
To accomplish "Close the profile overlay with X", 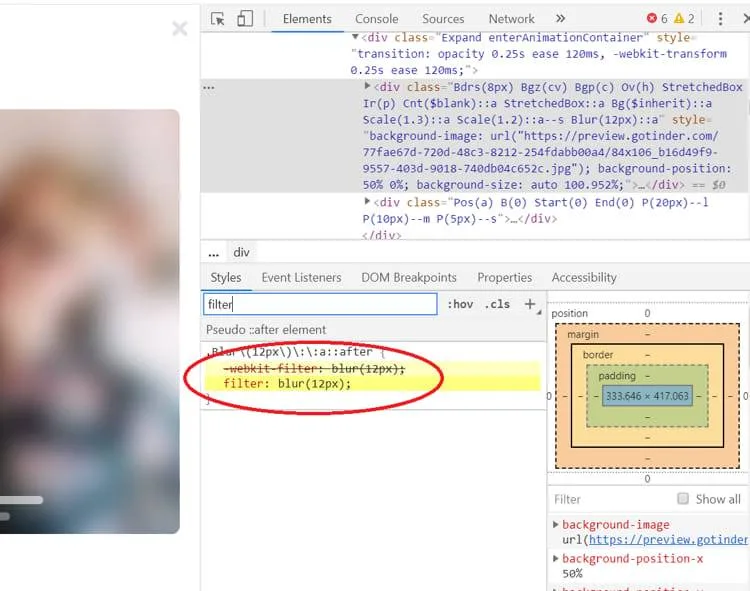I will pyautogui.click(x=180, y=29).
